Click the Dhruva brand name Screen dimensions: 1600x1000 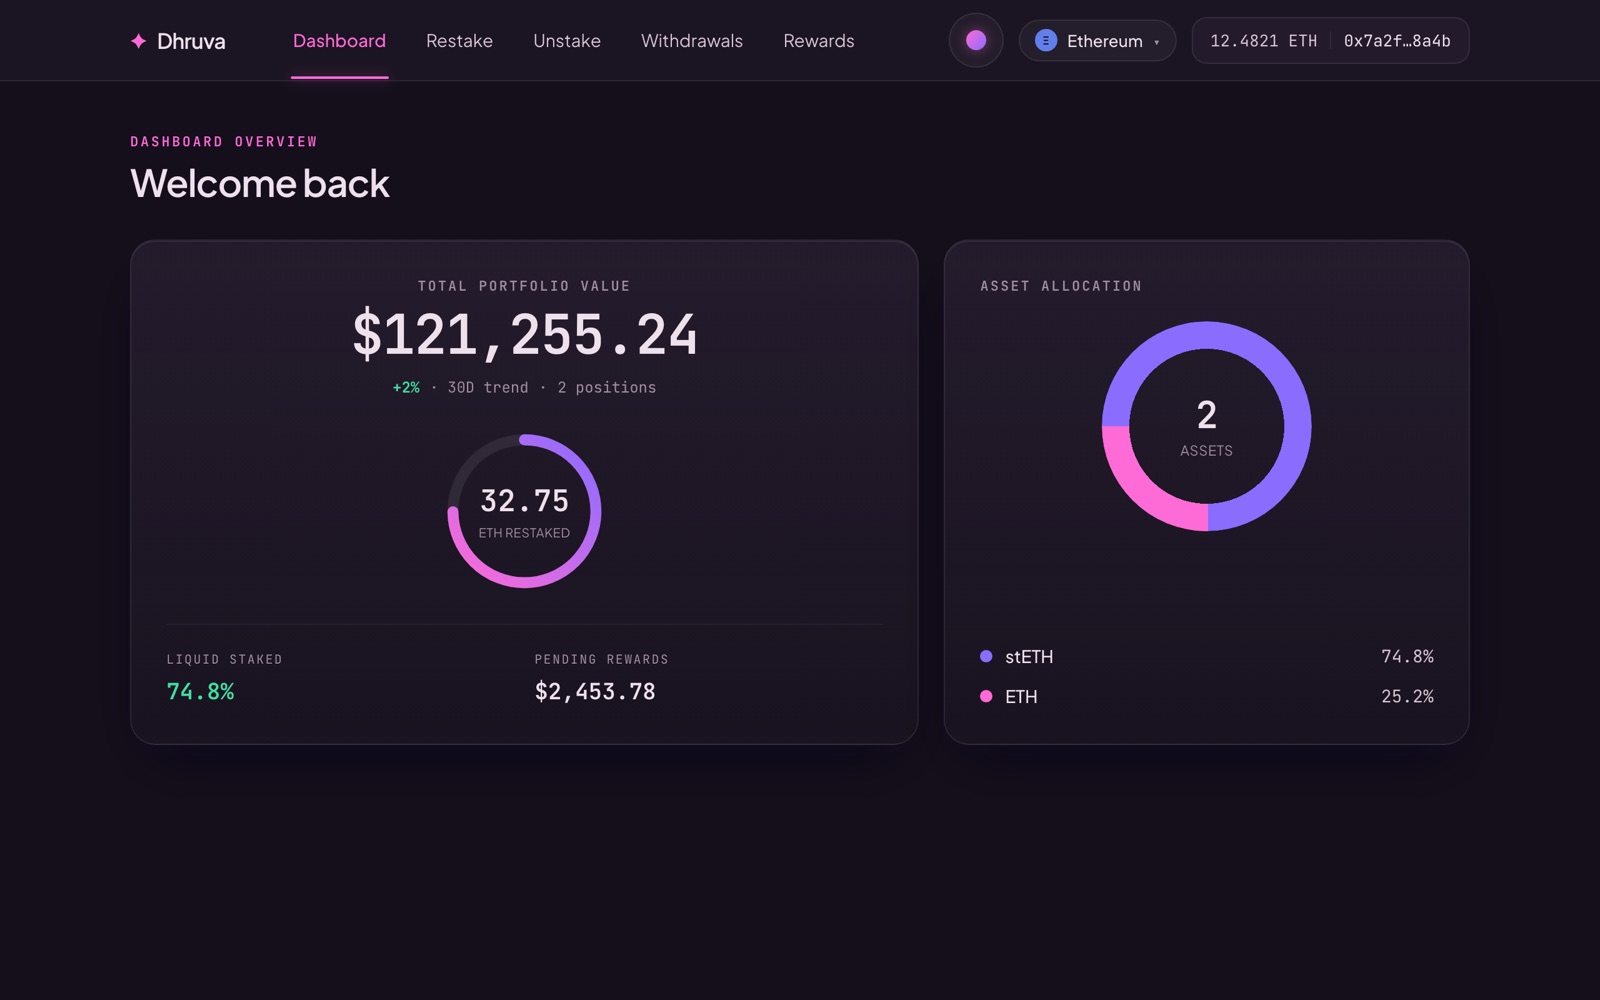pyautogui.click(x=191, y=41)
